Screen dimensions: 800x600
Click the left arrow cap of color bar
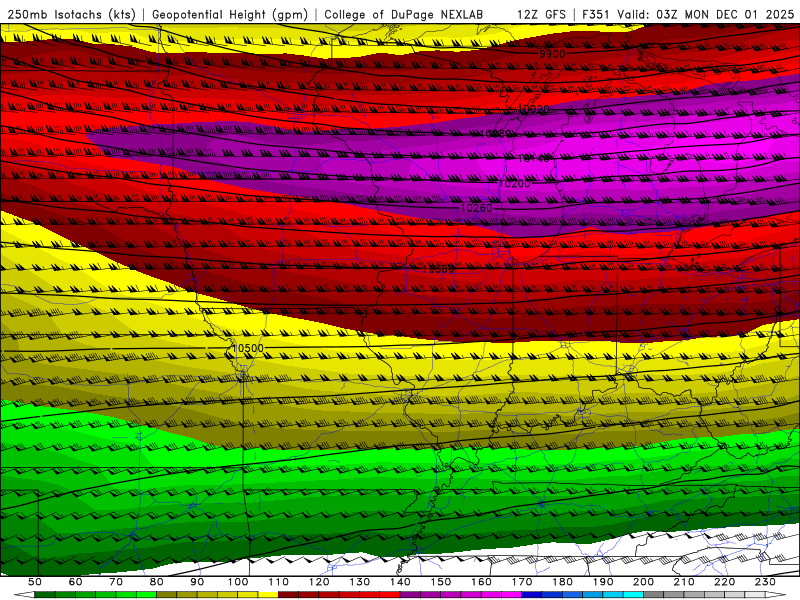point(24,595)
